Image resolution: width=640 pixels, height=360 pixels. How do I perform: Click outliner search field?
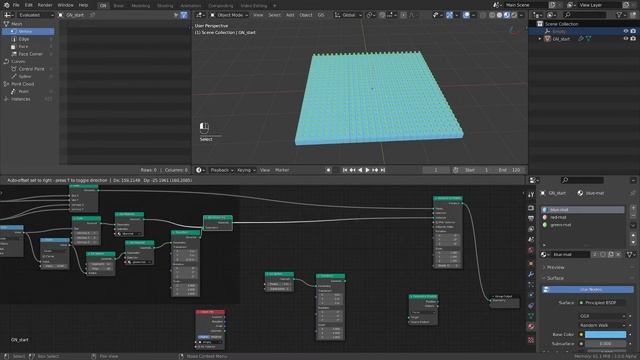pos(586,15)
